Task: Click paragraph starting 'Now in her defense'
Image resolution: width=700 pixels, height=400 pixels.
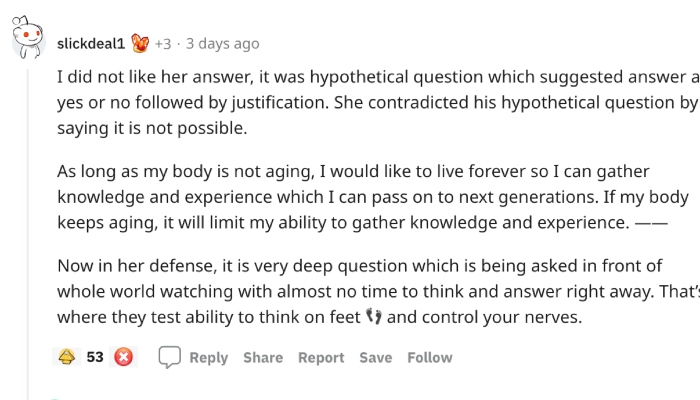Action: 379,291
